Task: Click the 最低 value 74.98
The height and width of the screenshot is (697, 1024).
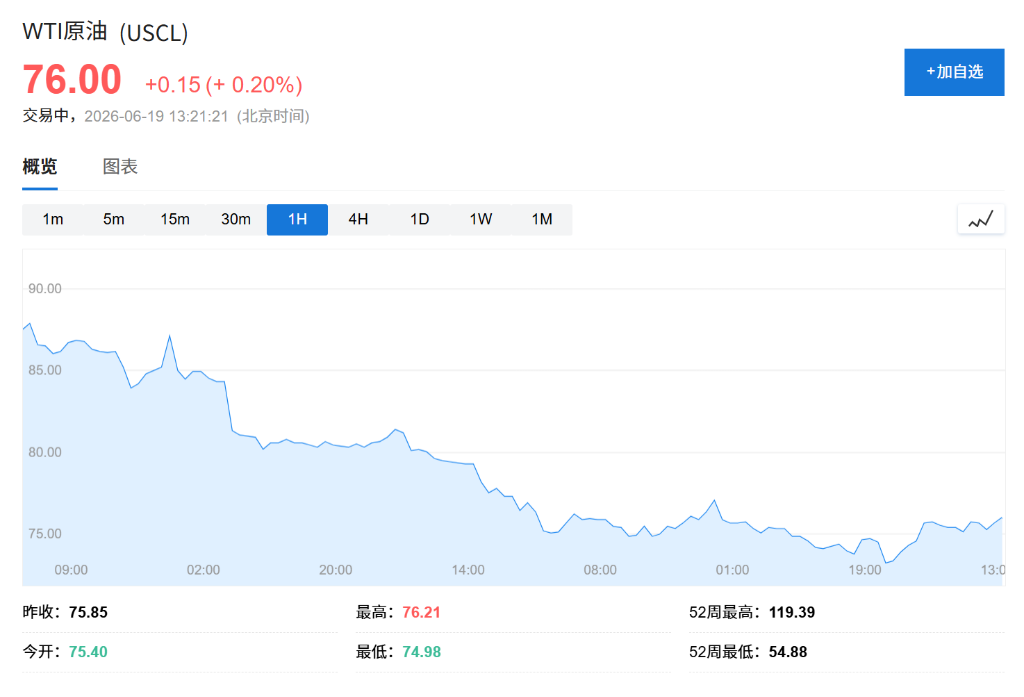Action: [x=421, y=652]
